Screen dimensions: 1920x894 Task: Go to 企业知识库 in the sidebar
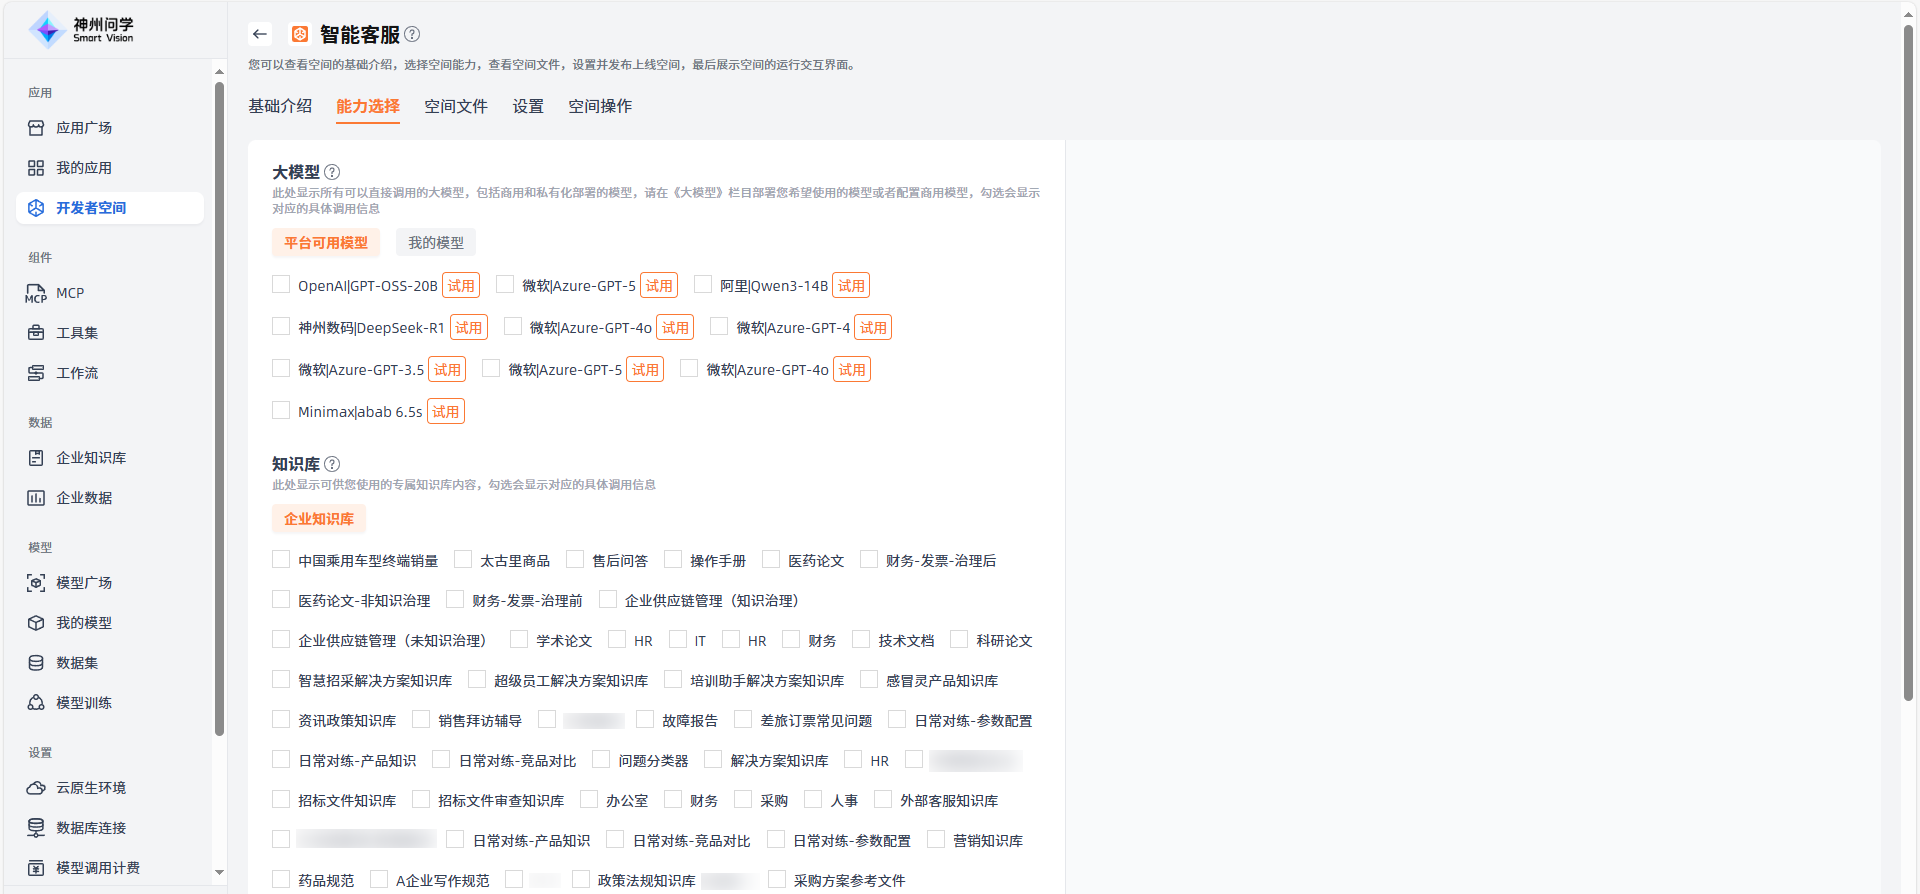pos(91,458)
